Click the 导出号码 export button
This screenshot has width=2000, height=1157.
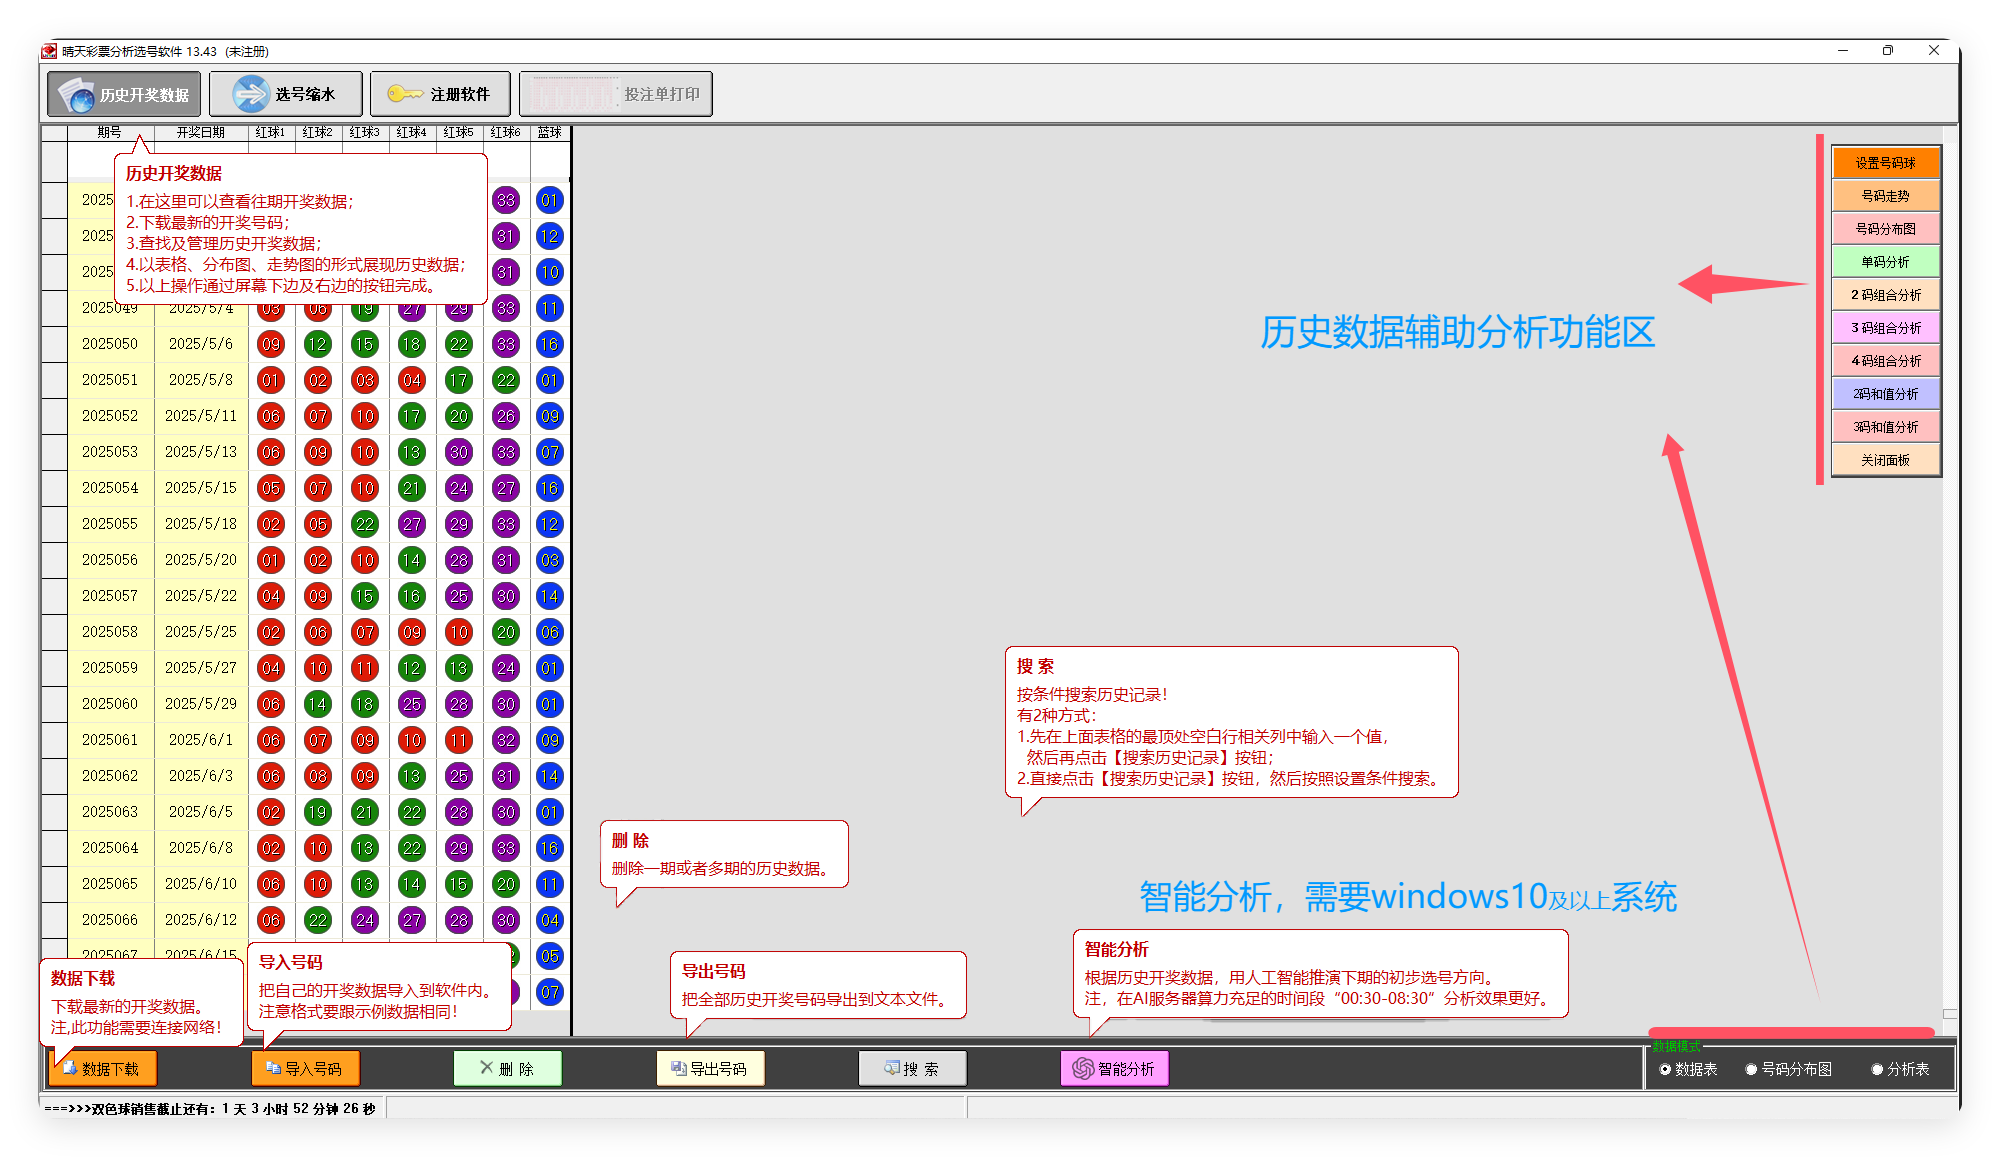click(x=710, y=1069)
